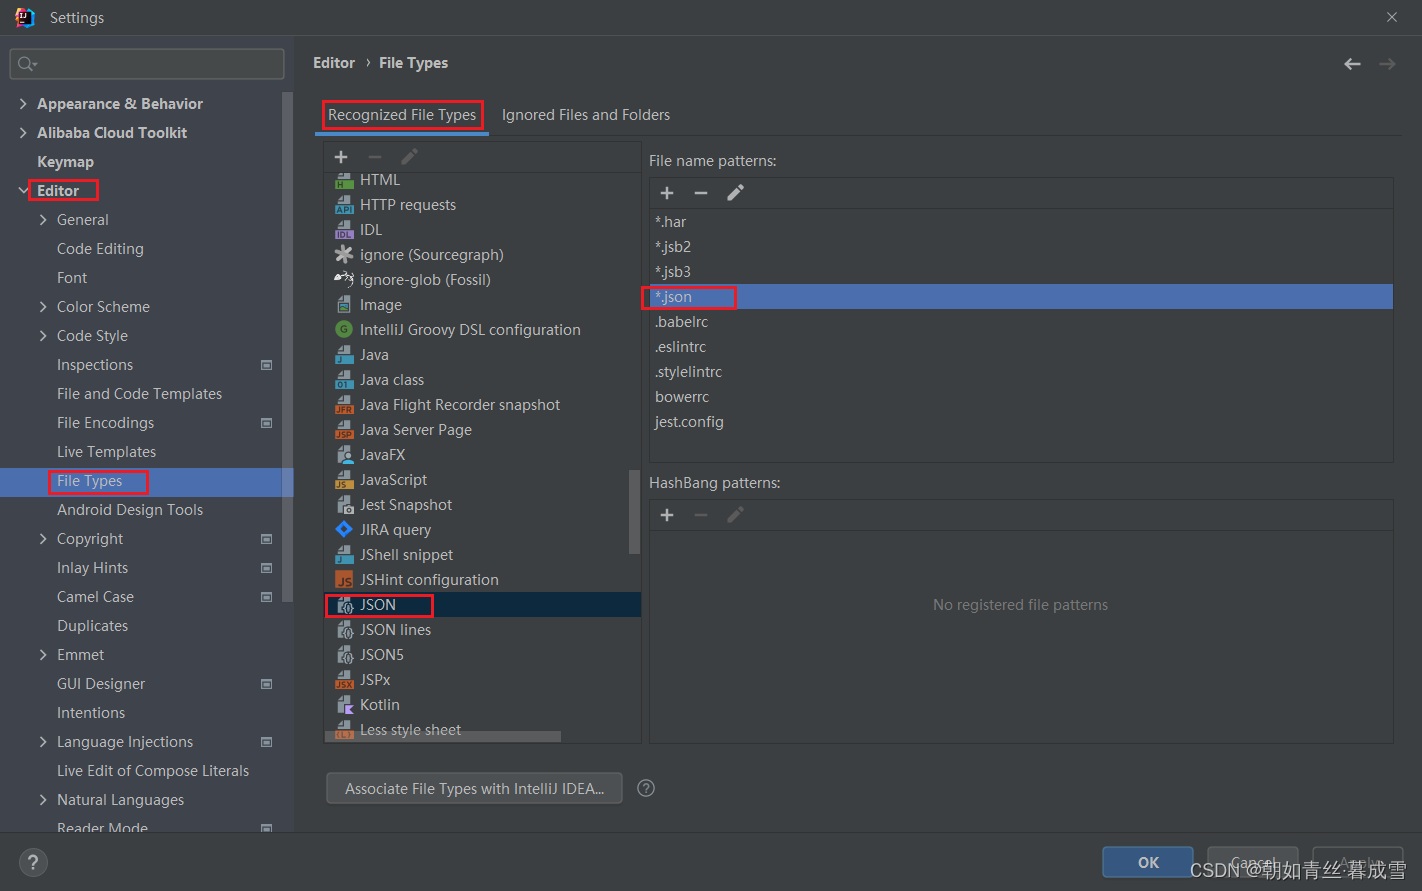Screen dimensions: 1422x891
Task: Edit the selected file type
Action: point(409,157)
